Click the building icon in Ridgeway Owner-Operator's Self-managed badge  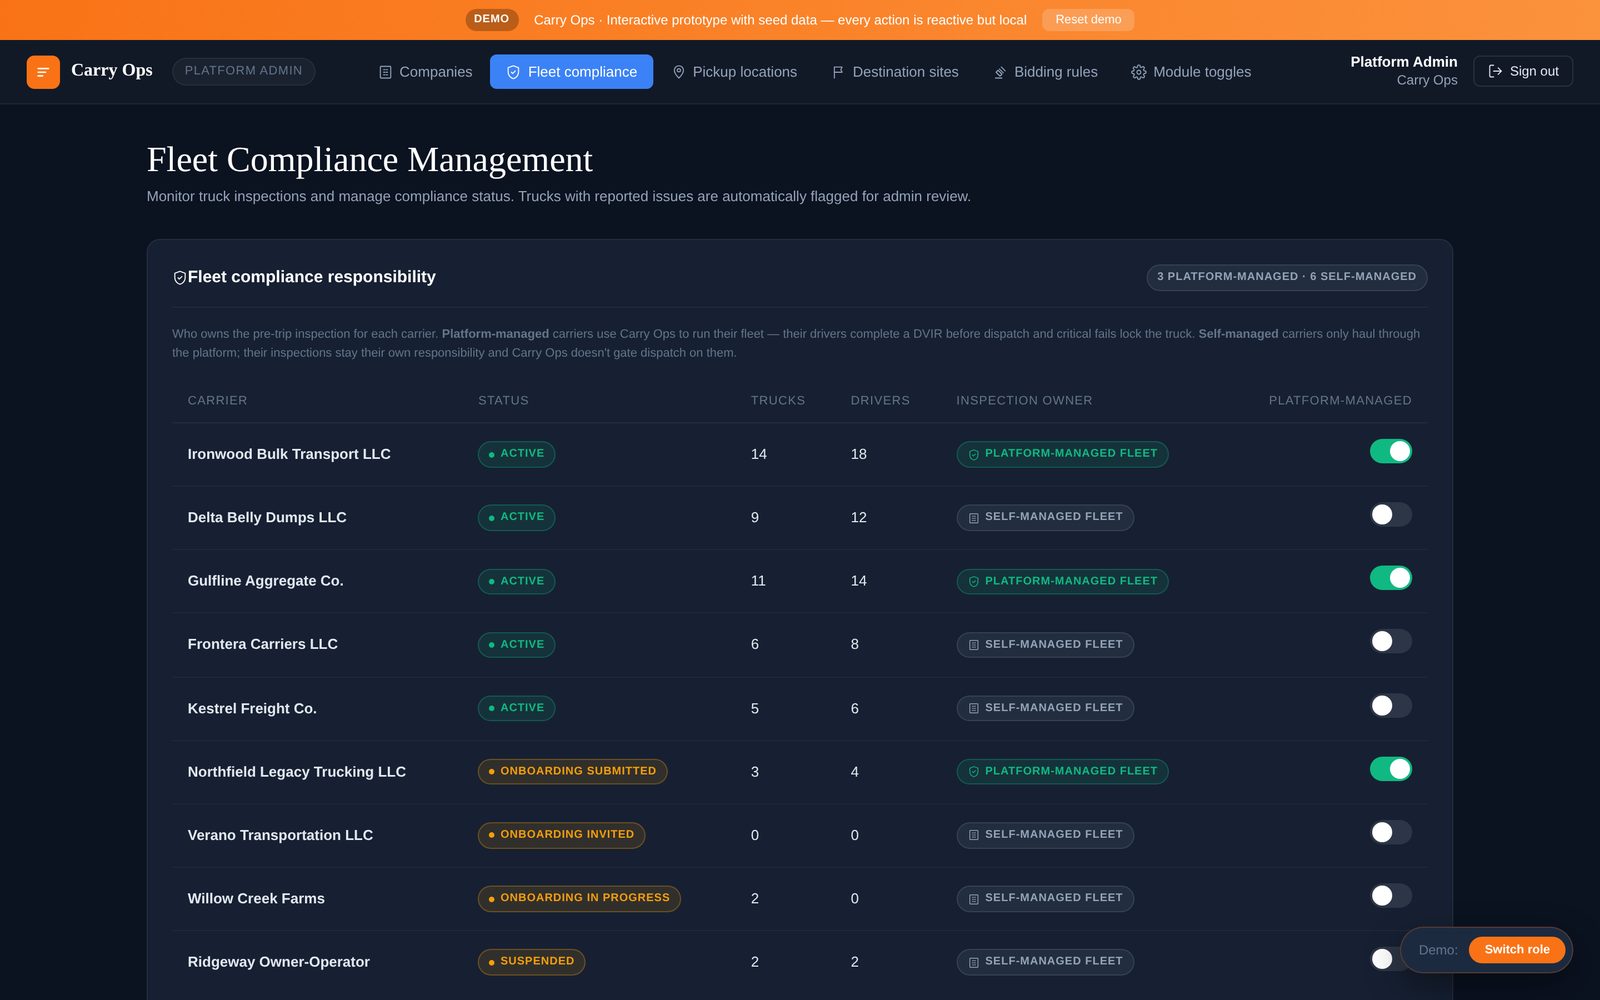tap(973, 962)
